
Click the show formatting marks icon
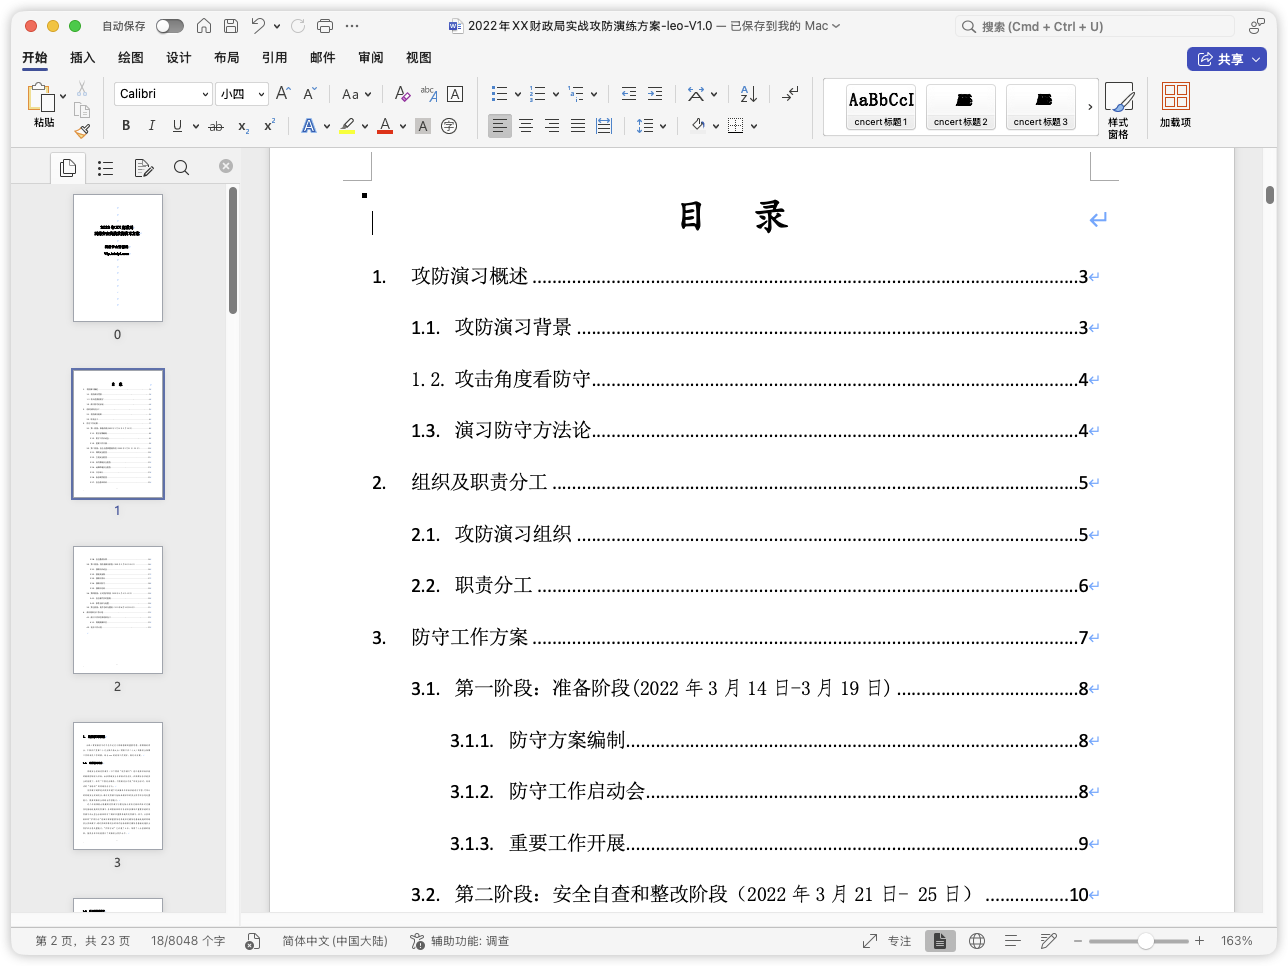click(790, 93)
